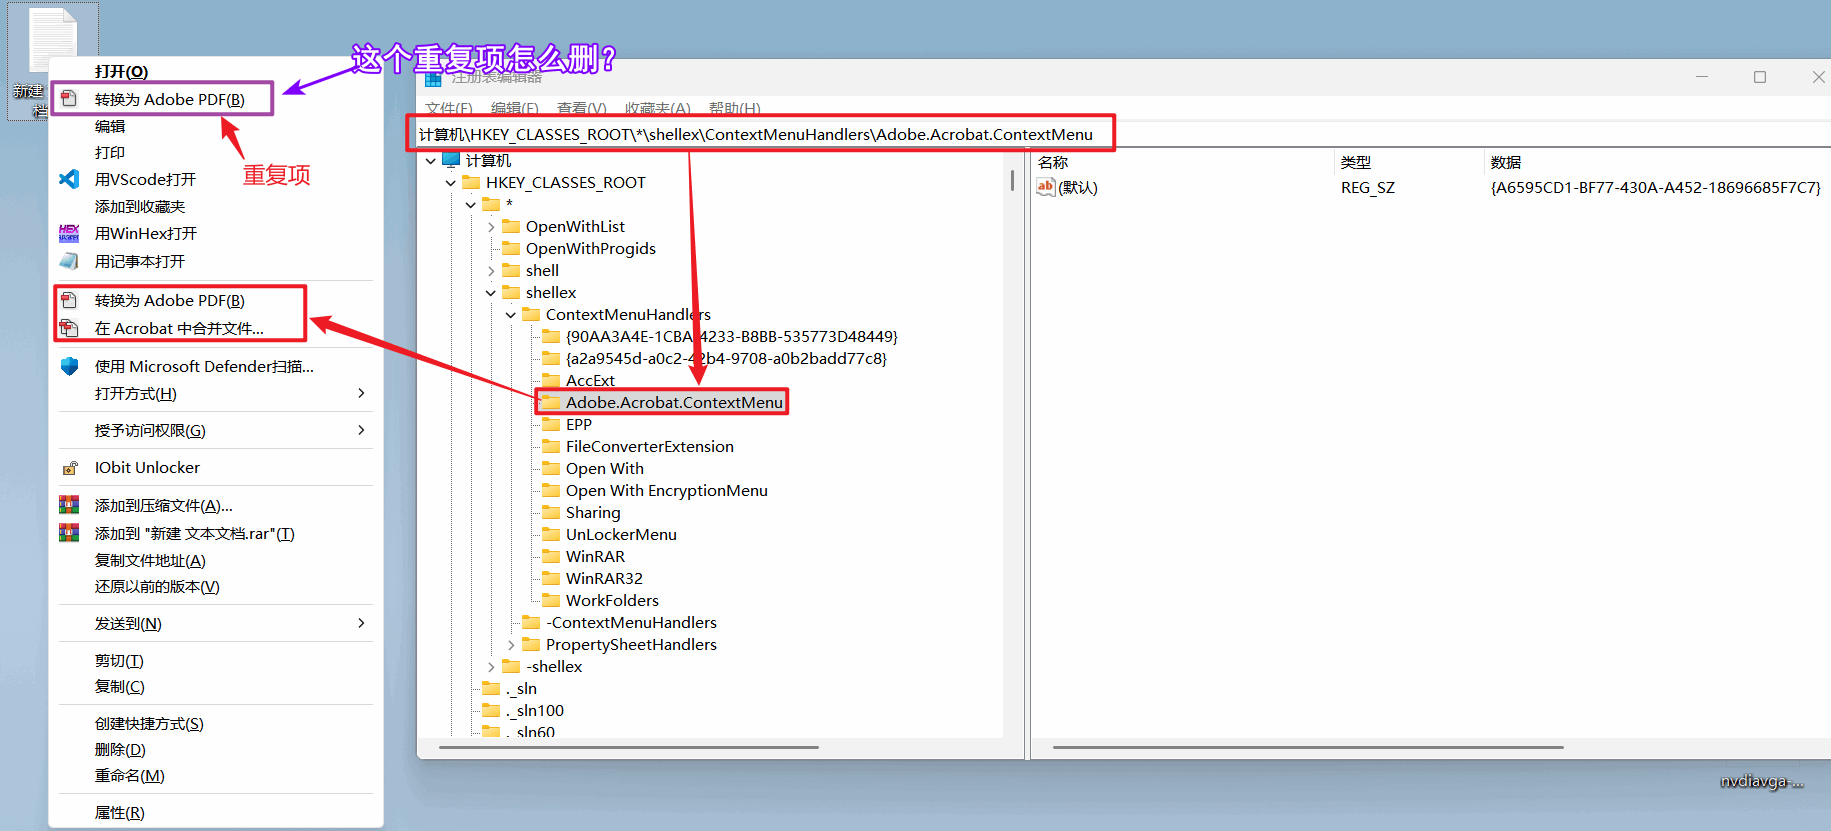Select the Adobe.Acrobat.ContextMenu key
The height and width of the screenshot is (831, 1831).
click(x=674, y=402)
